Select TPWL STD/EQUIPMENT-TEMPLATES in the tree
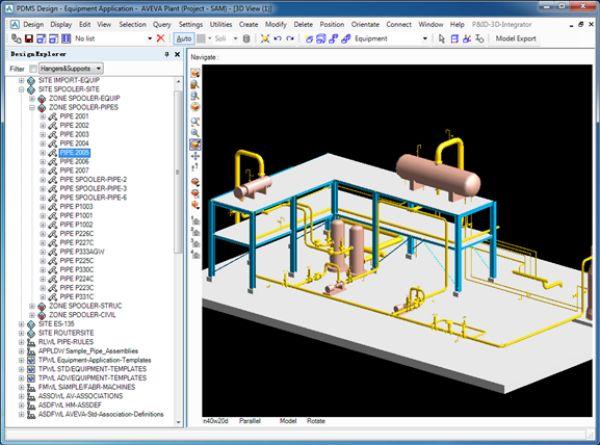 click(92, 369)
